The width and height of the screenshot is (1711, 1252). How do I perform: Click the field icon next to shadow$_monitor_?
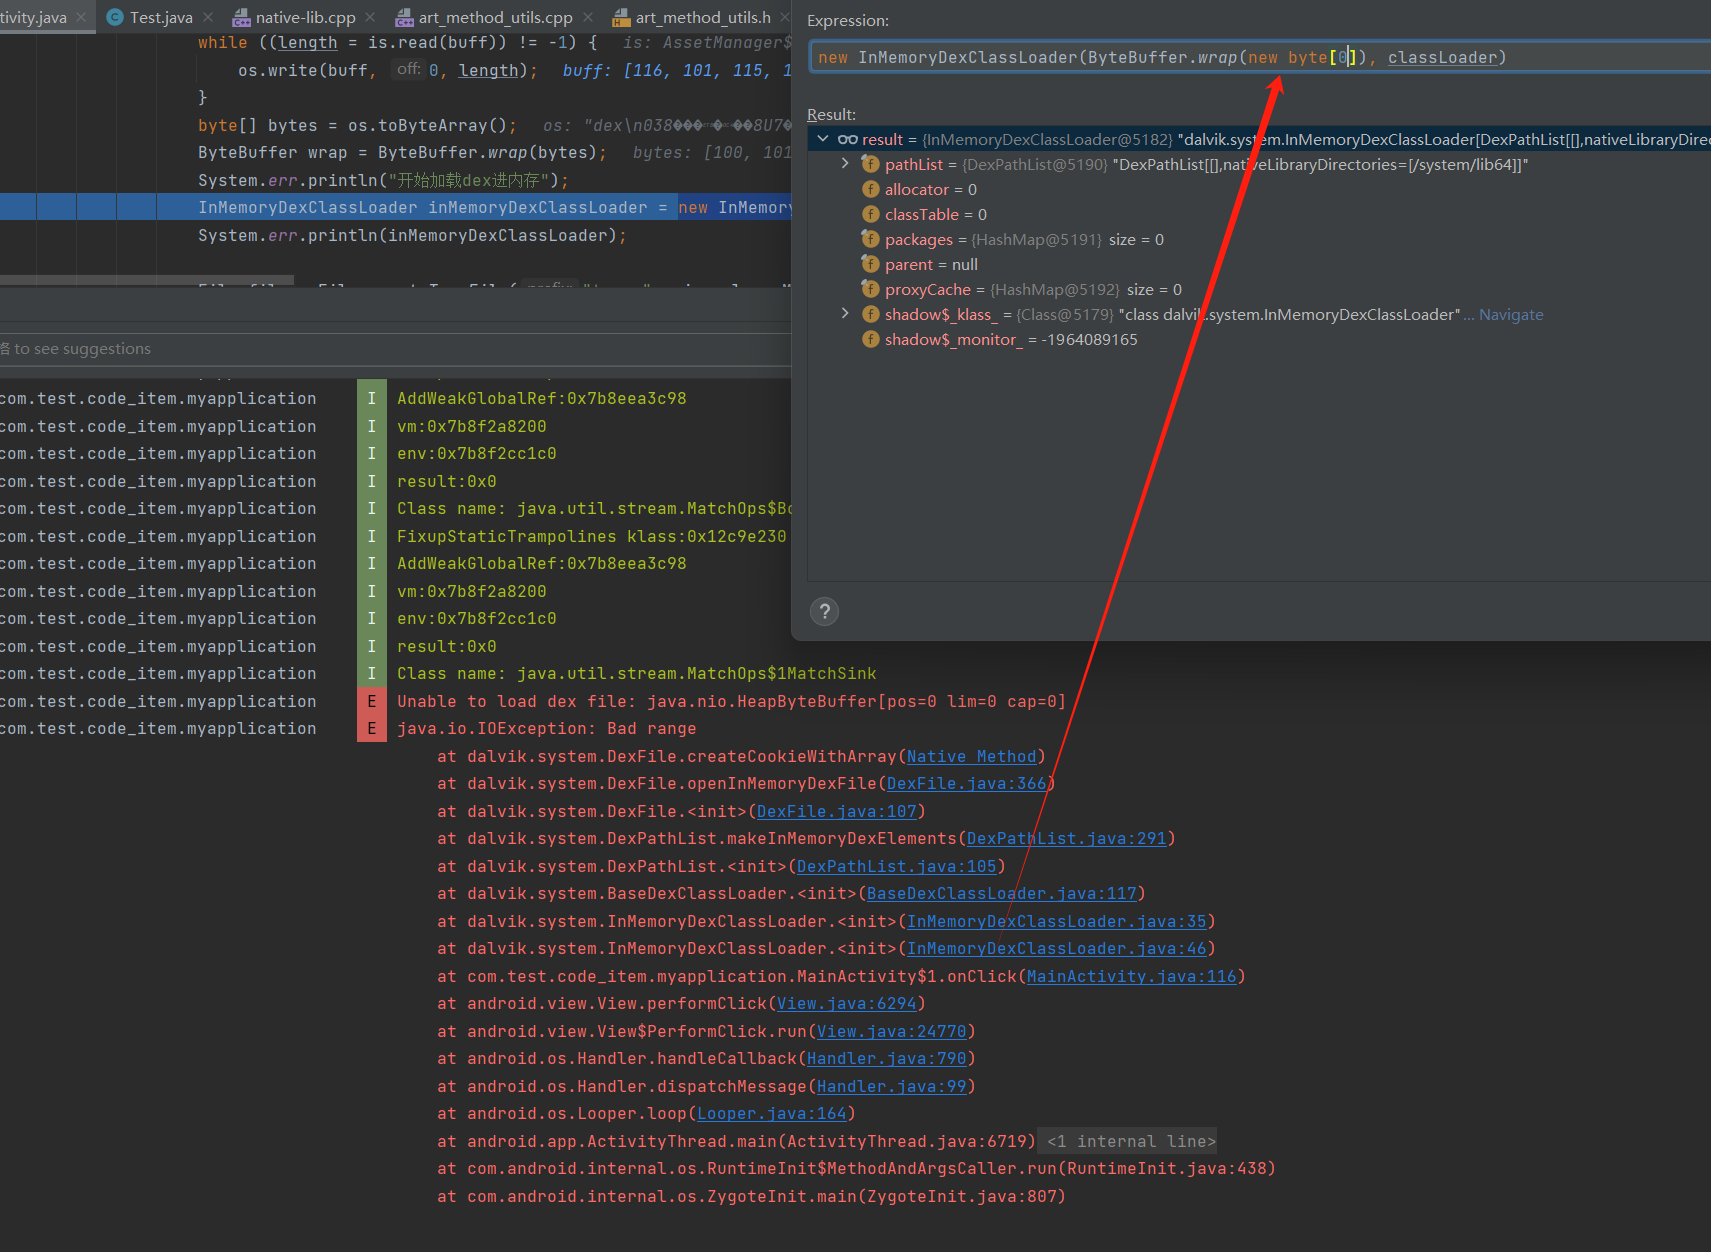click(x=871, y=339)
